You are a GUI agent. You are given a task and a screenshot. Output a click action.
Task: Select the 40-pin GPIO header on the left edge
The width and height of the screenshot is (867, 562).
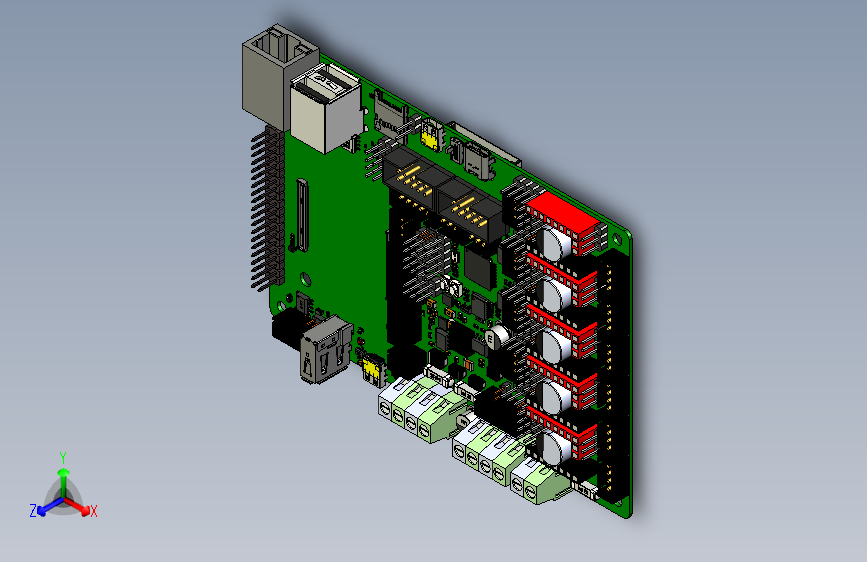268,207
